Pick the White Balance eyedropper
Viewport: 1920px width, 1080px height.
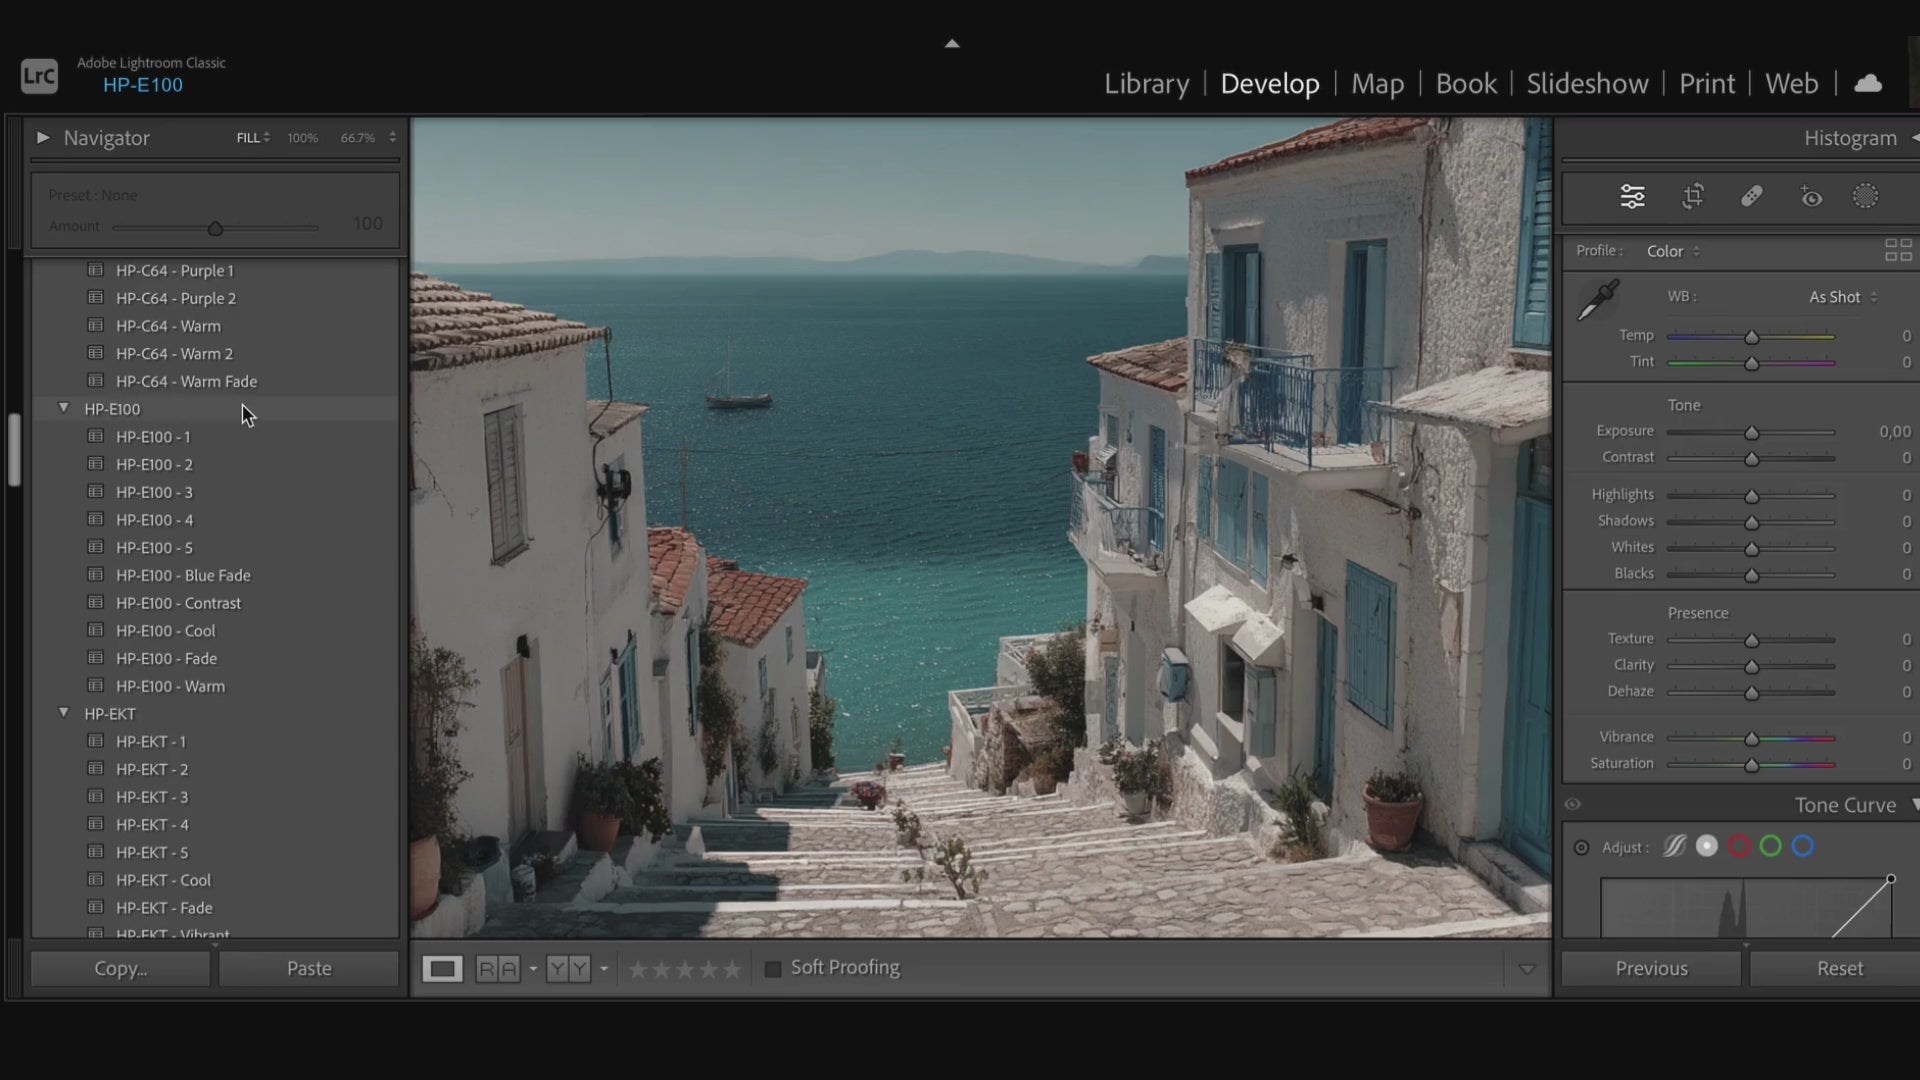click(x=1597, y=301)
